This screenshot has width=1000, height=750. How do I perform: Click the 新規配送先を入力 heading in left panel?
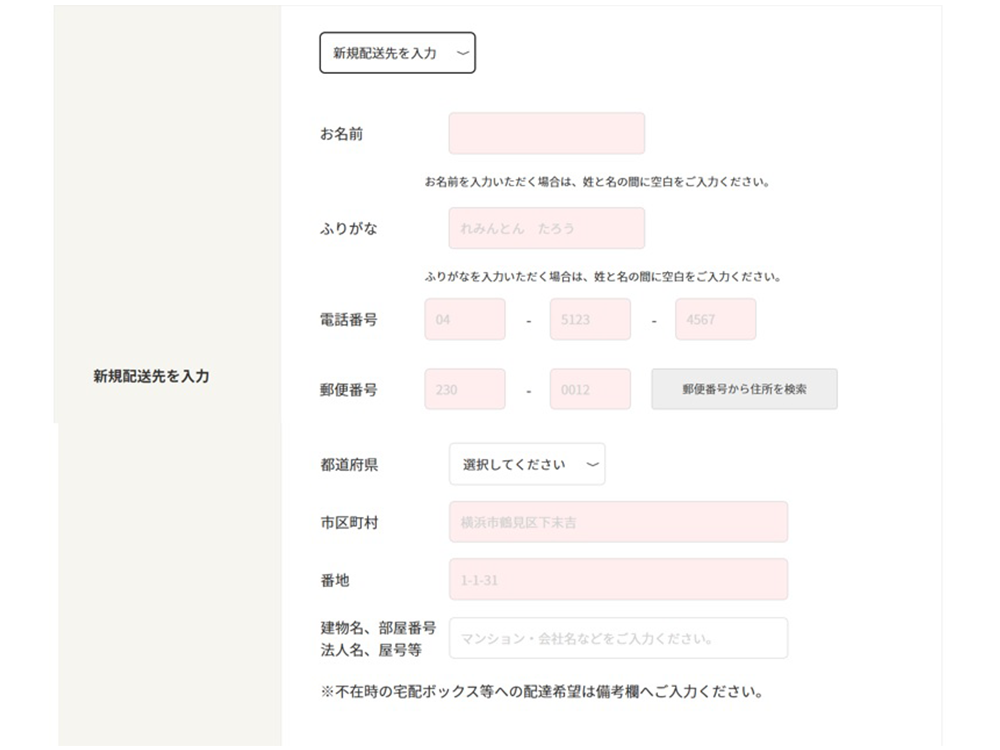point(151,377)
